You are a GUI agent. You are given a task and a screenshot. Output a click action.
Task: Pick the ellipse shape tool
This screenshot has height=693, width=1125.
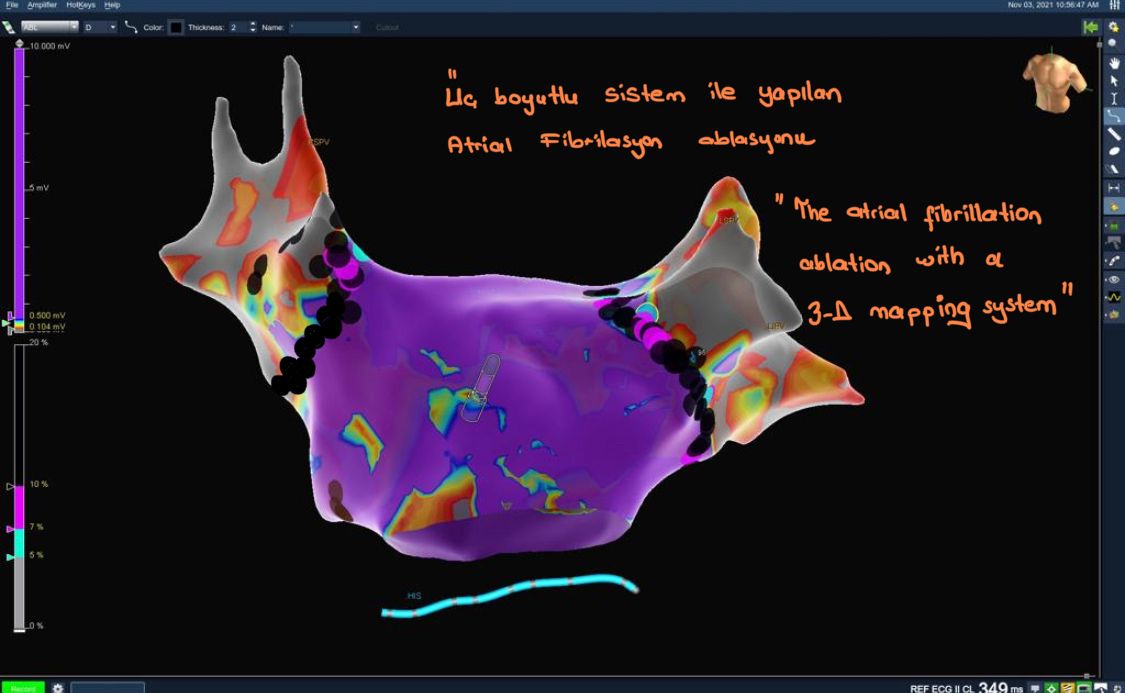[1114, 151]
